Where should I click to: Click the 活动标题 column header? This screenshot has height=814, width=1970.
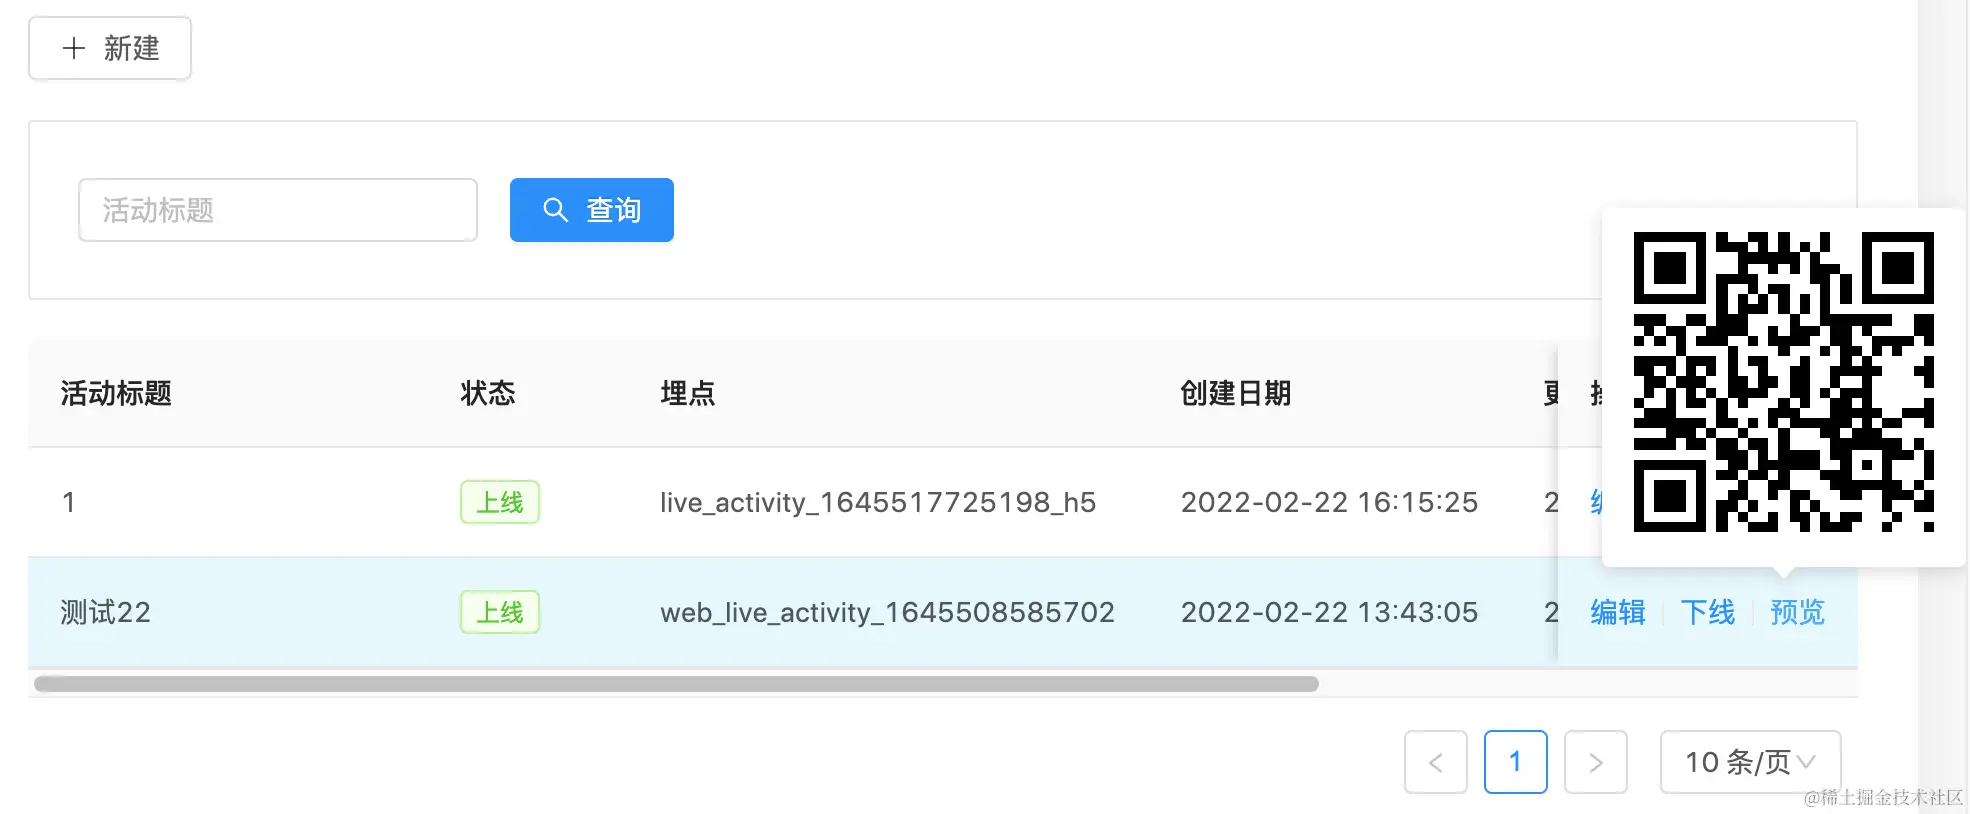(116, 393)
